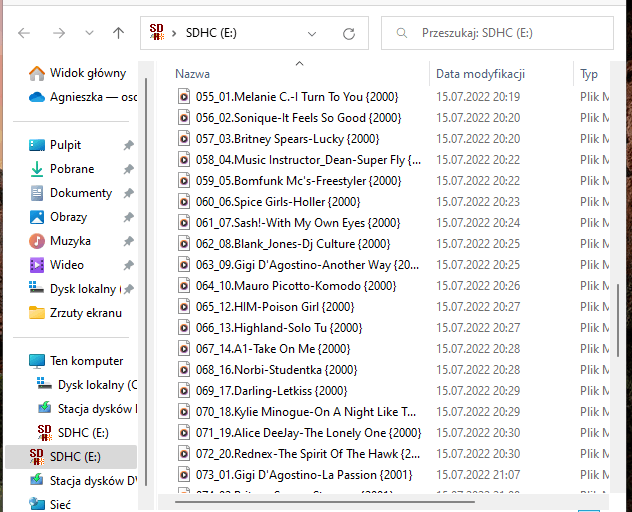Image resolution: width=632 pixels, height=512 pixels.
Task: Open recent locations dropdown chevron
Action: (x=89, y=33)
